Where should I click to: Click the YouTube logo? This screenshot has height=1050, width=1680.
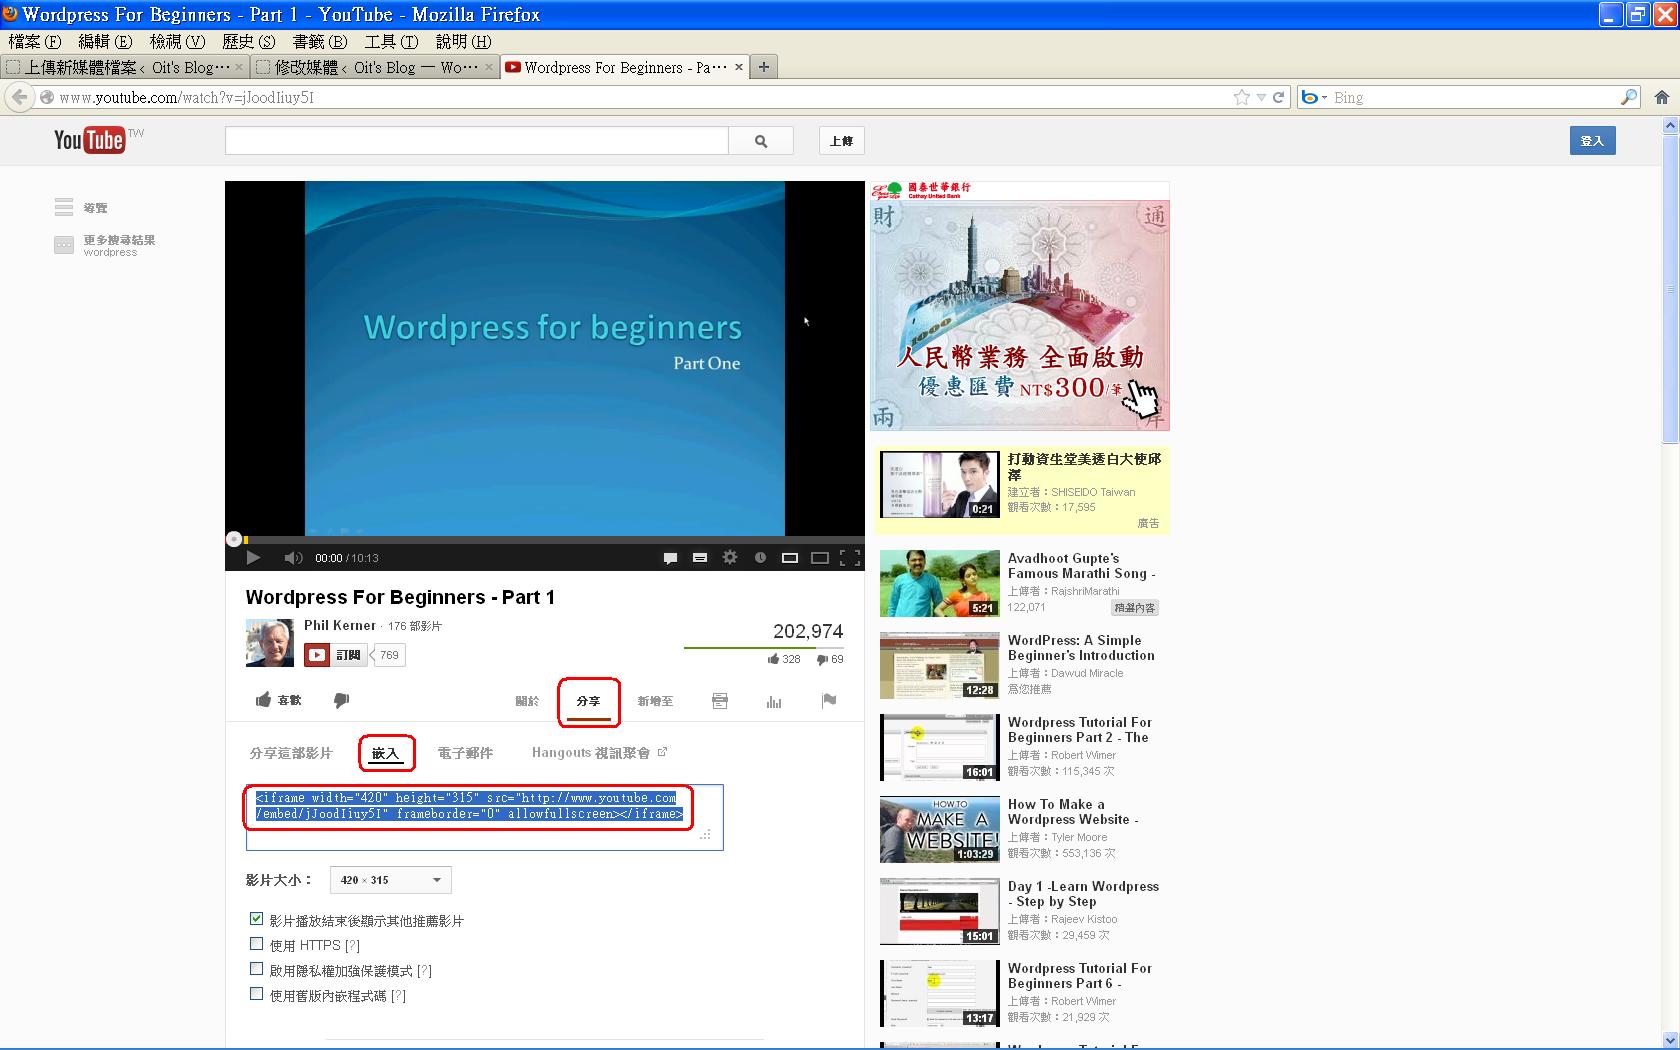point(90,140)
